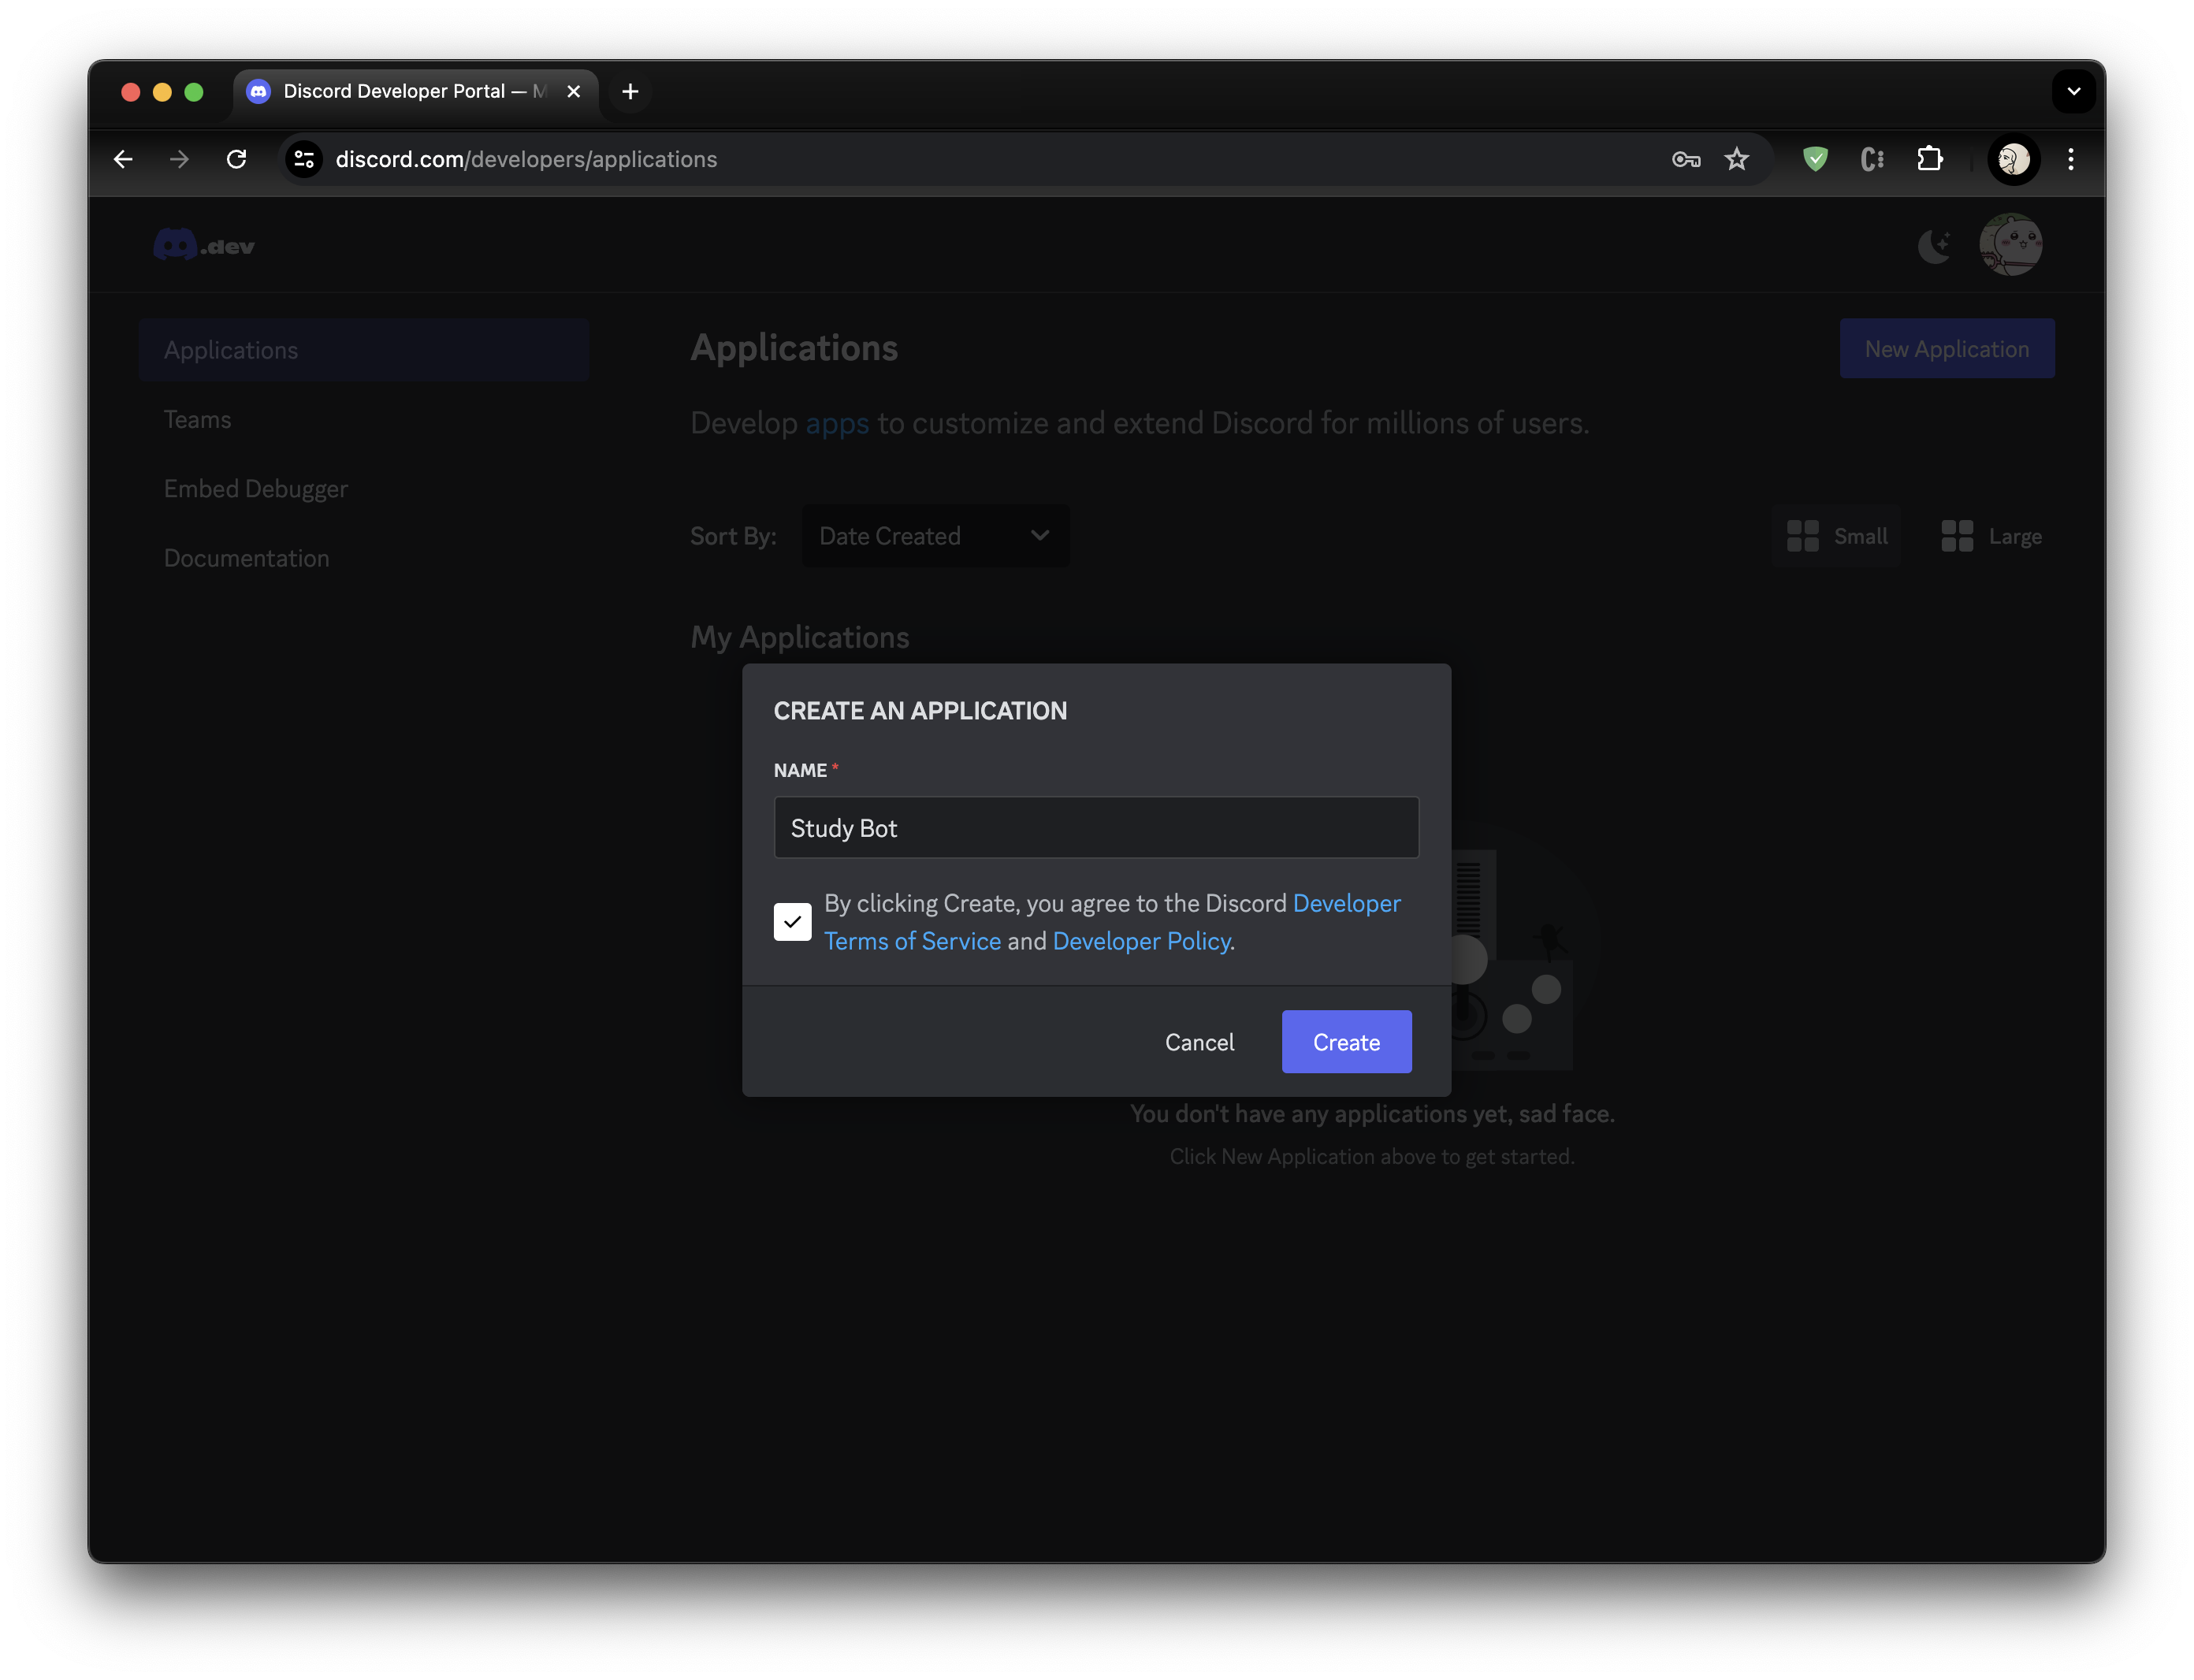
Task: Go forward with the browser forward arrow
Action: [179, 159]
